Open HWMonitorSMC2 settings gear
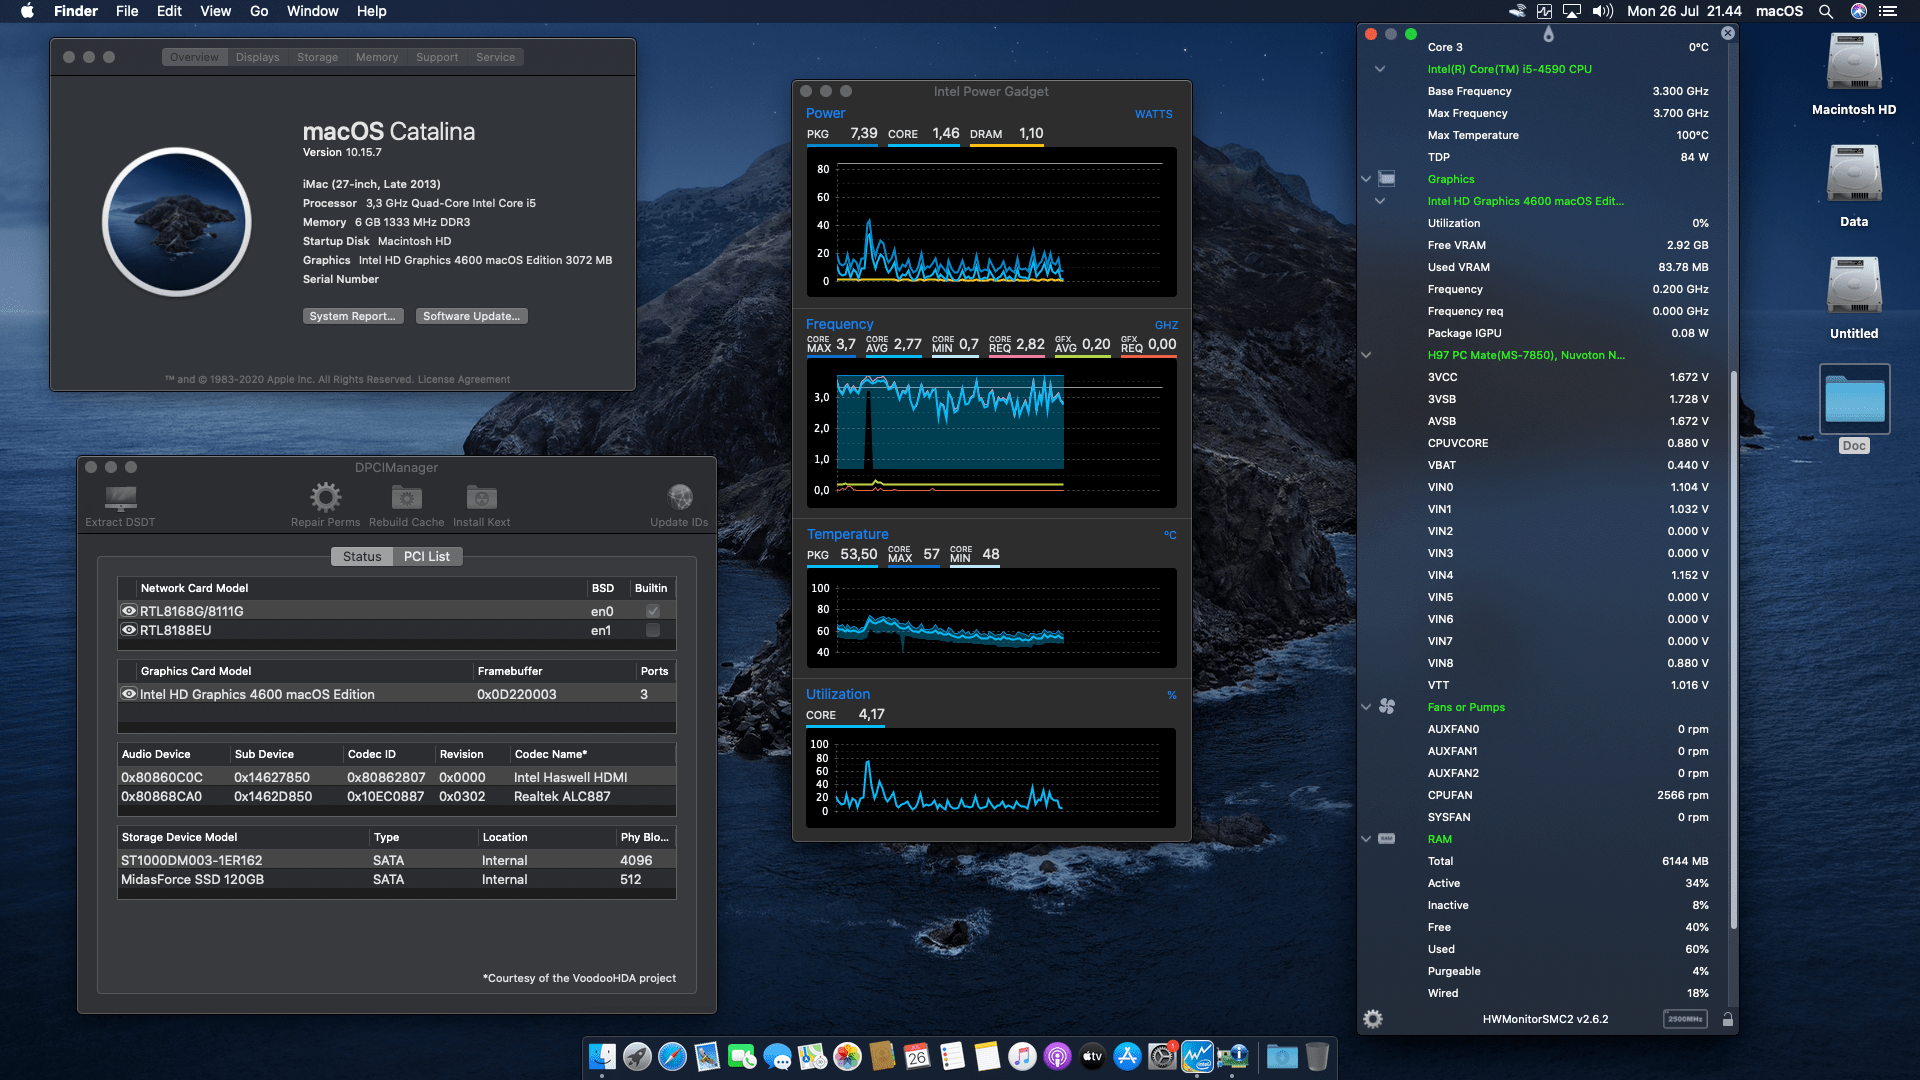The height and width of the screenshot is (1080, 1920). pyautogui.click(x=1373, y=1019)
